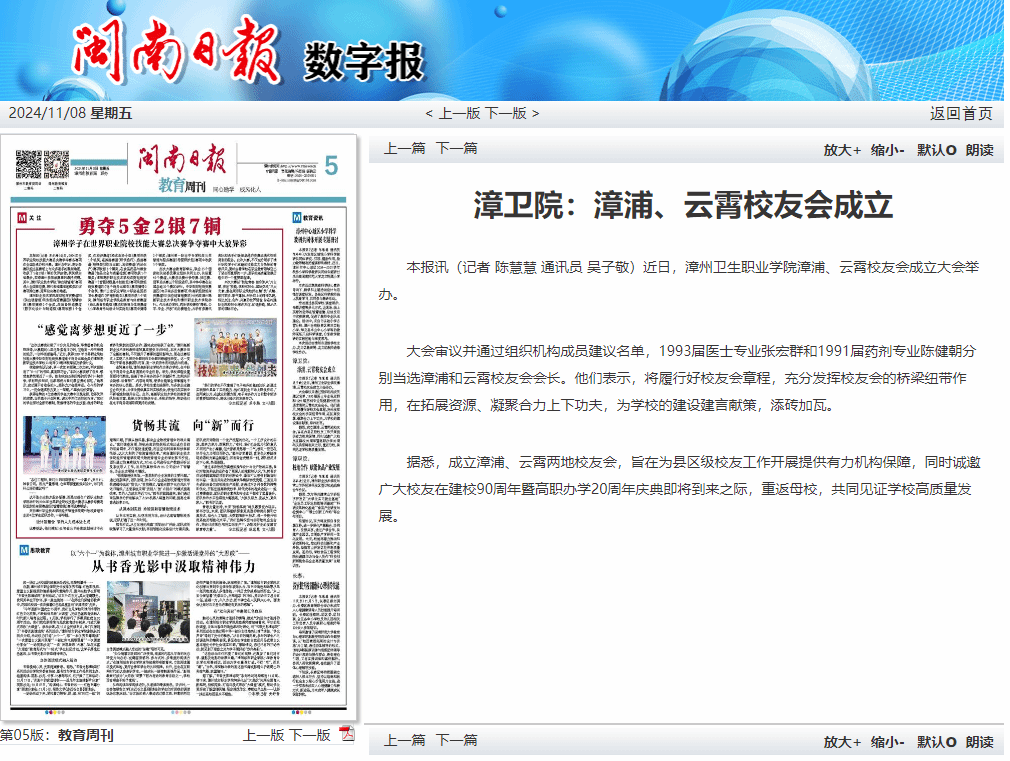This screenshot has height=761, width=1010.
Task: Go to 下一篇 below the article
Action: coord(456,741)
